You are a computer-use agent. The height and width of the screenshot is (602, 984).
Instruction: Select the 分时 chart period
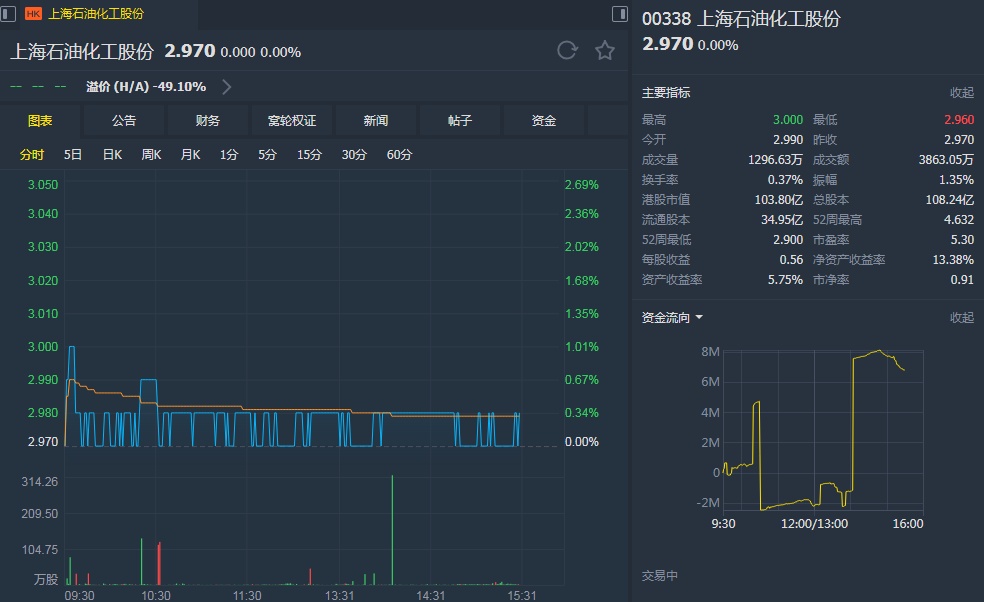[32, 154]
